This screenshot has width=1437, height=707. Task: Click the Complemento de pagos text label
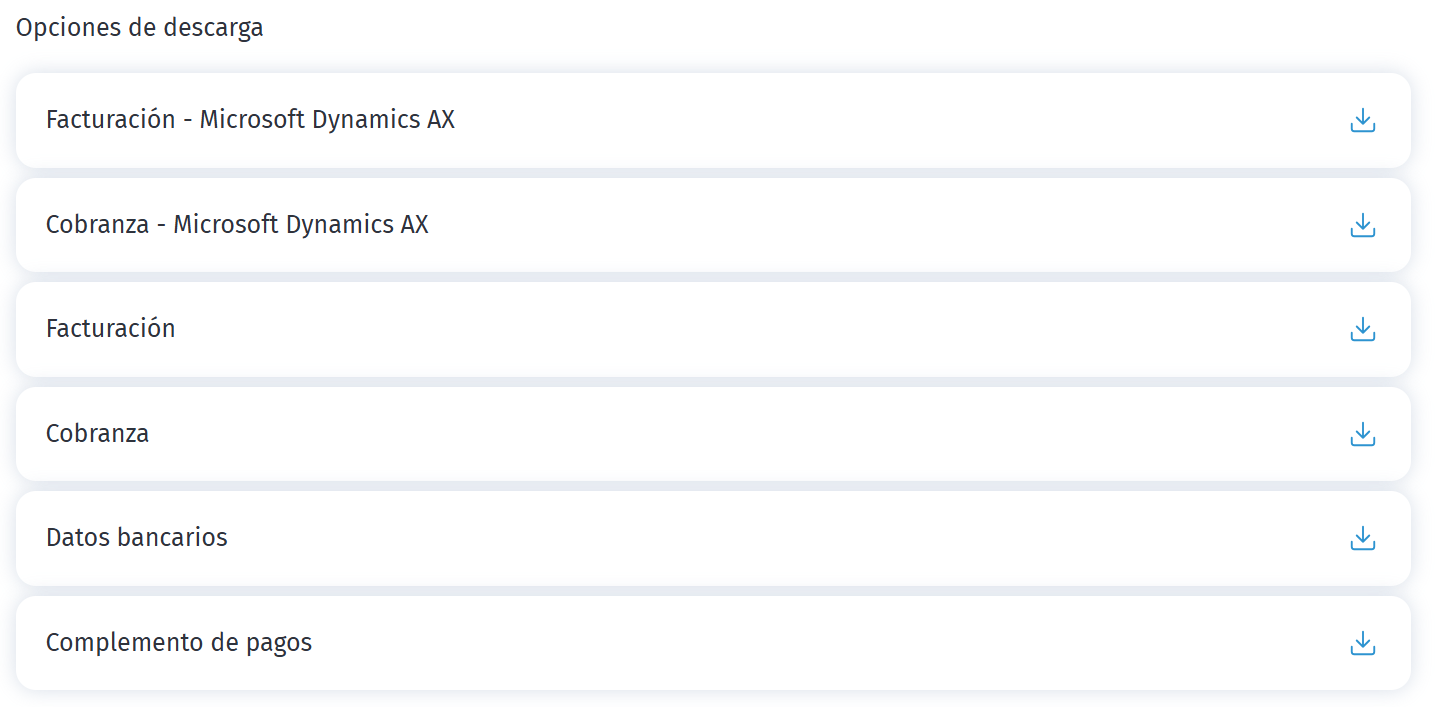(x=179, y=643)
